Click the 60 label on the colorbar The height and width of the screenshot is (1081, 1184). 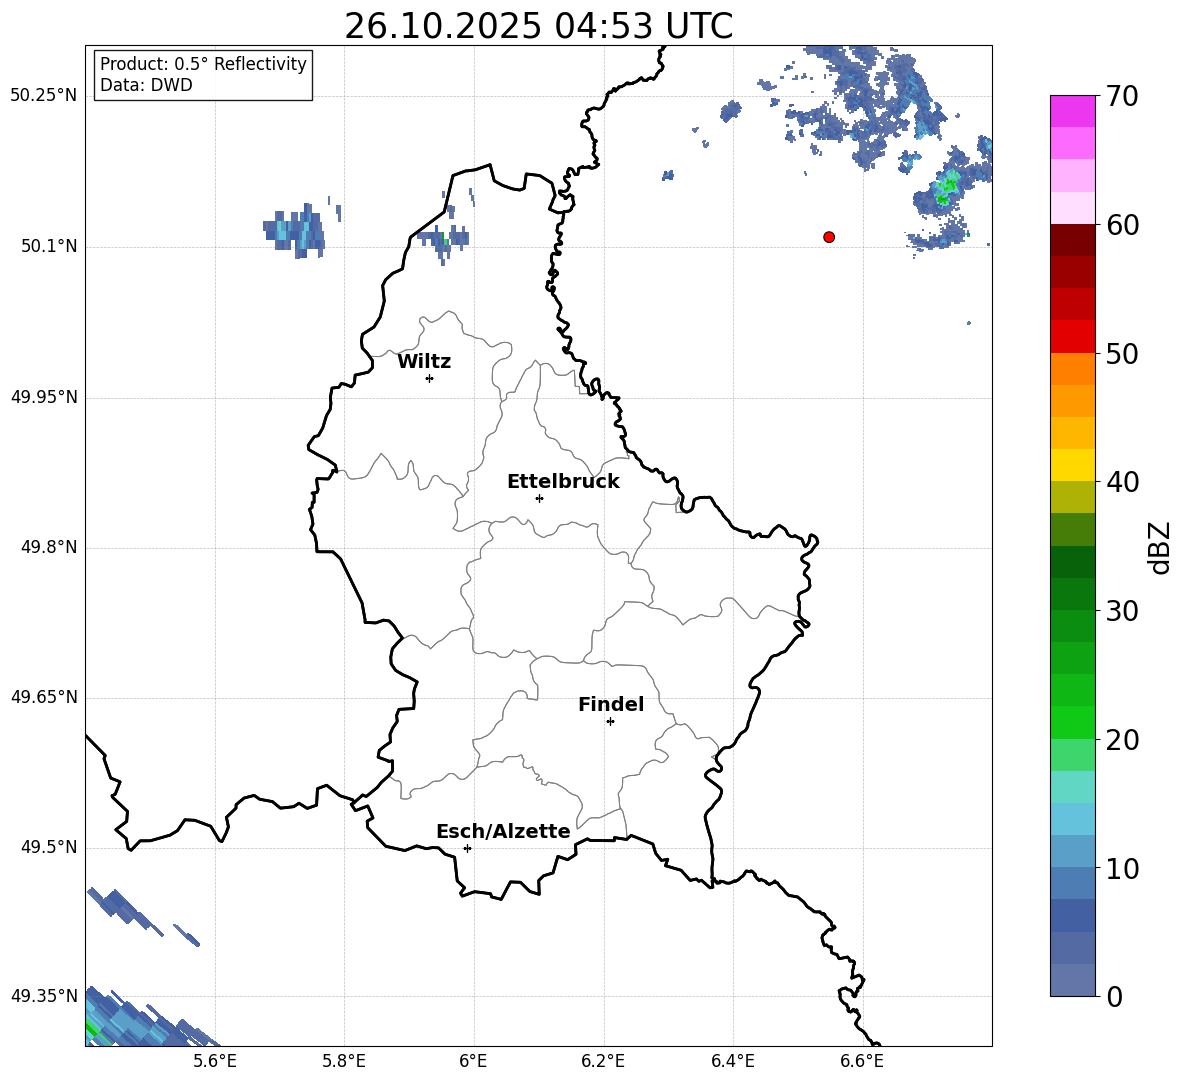click(1122, 225)
